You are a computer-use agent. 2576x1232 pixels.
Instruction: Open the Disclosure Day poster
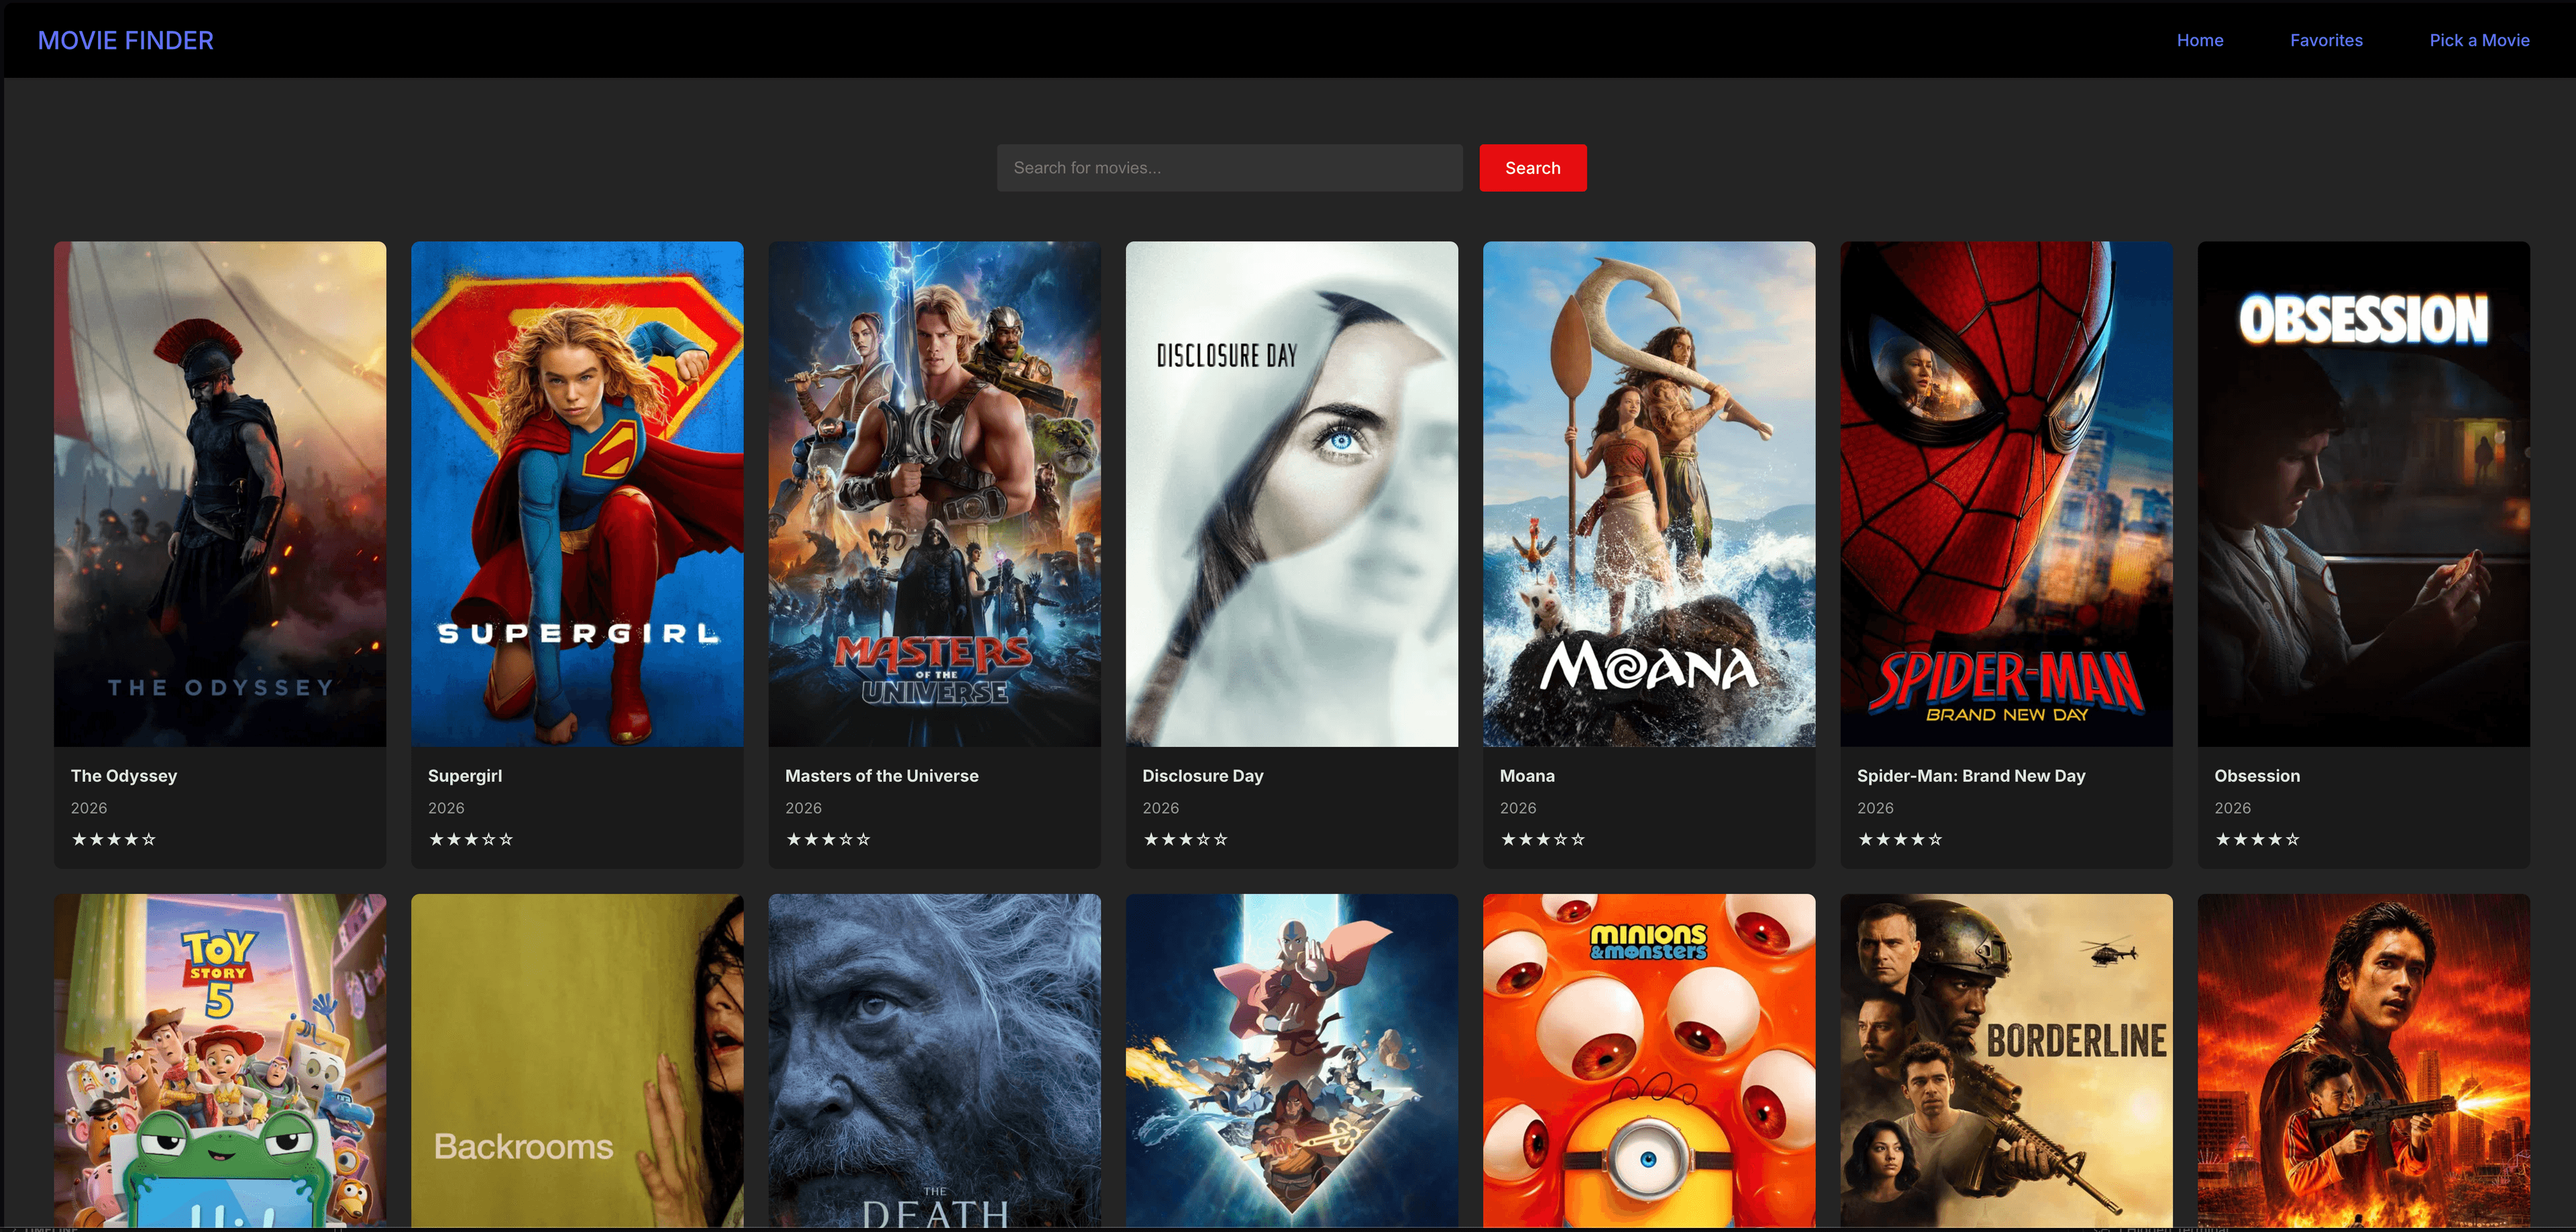(x=1291, y=494)
